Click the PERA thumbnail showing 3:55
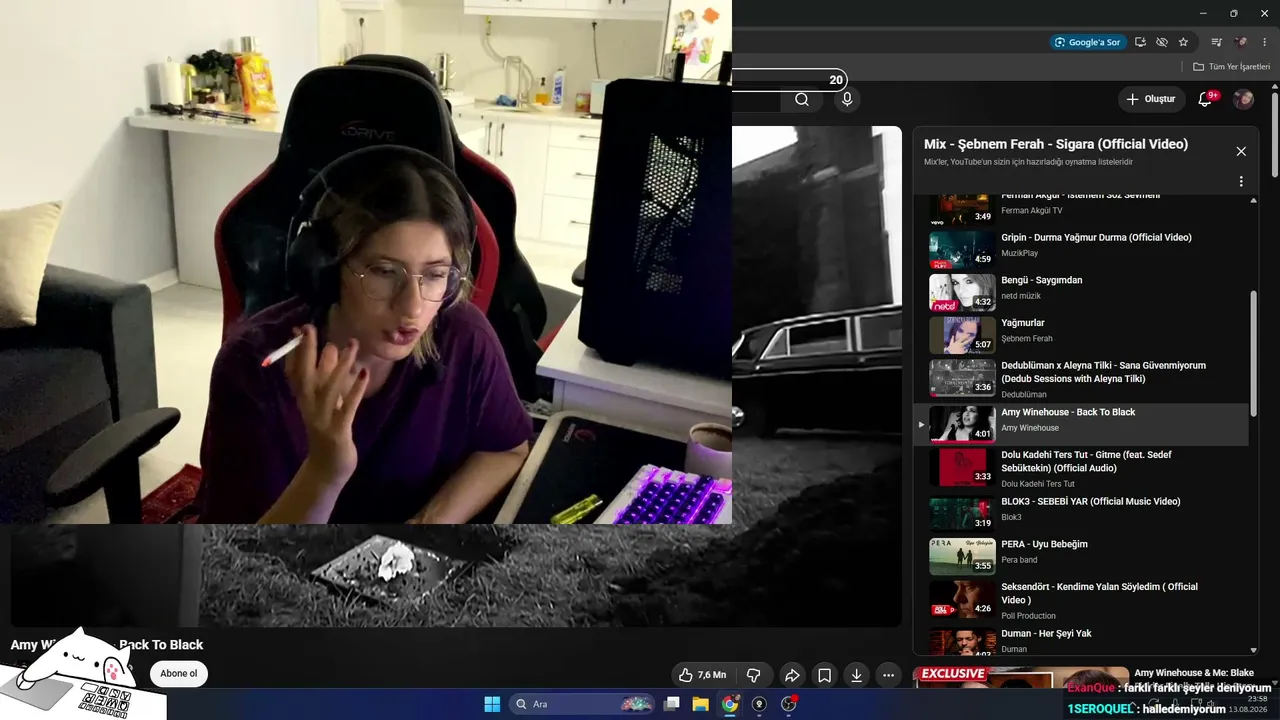The image size is (1280, 720). [962, 555]
